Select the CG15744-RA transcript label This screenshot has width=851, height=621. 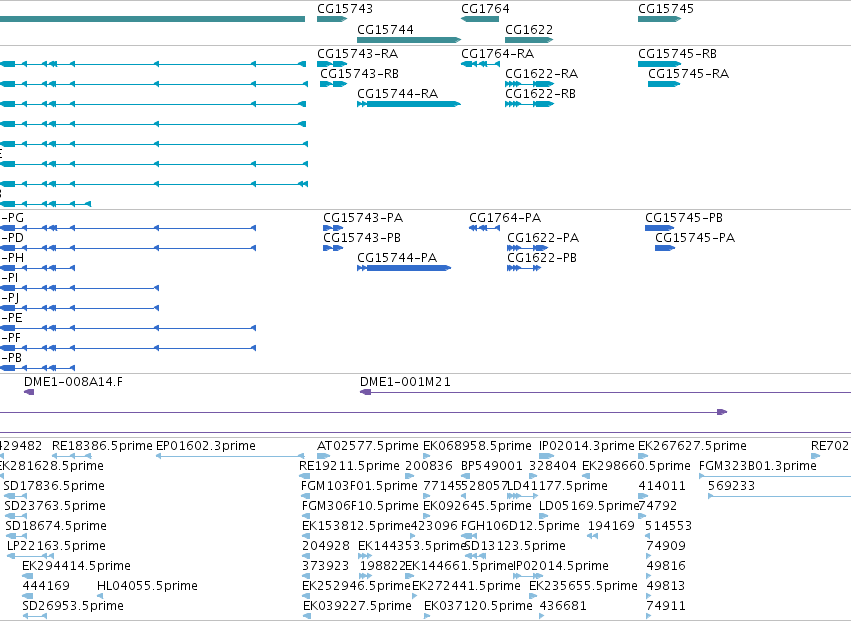[397, 94]
